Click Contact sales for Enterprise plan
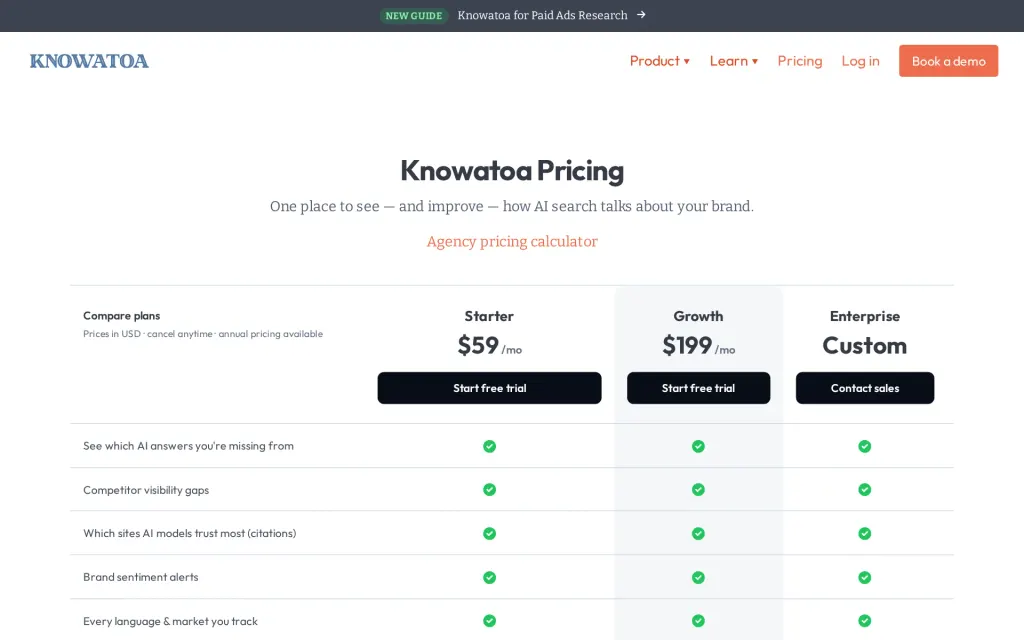 click(865, 388)
